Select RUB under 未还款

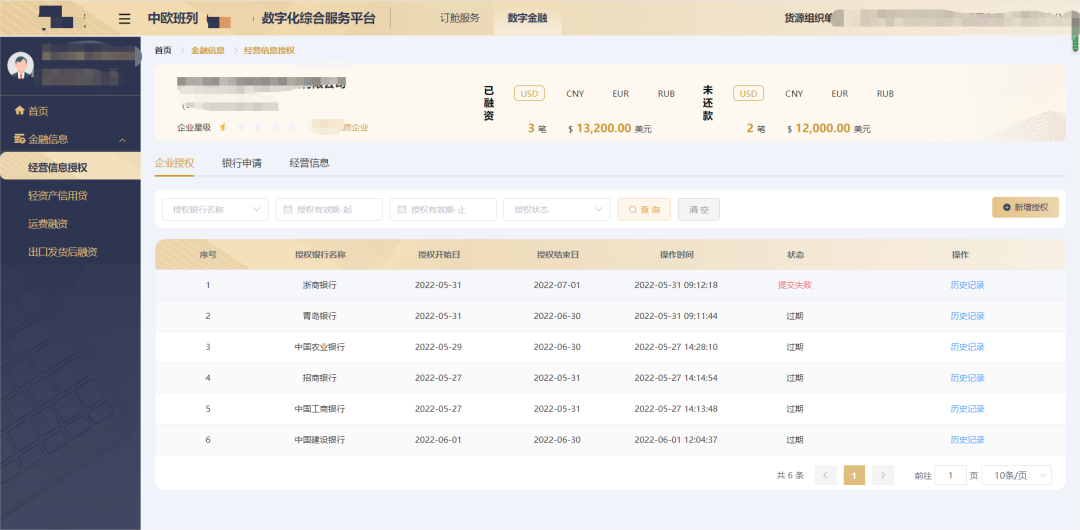(x=885, y=94)
